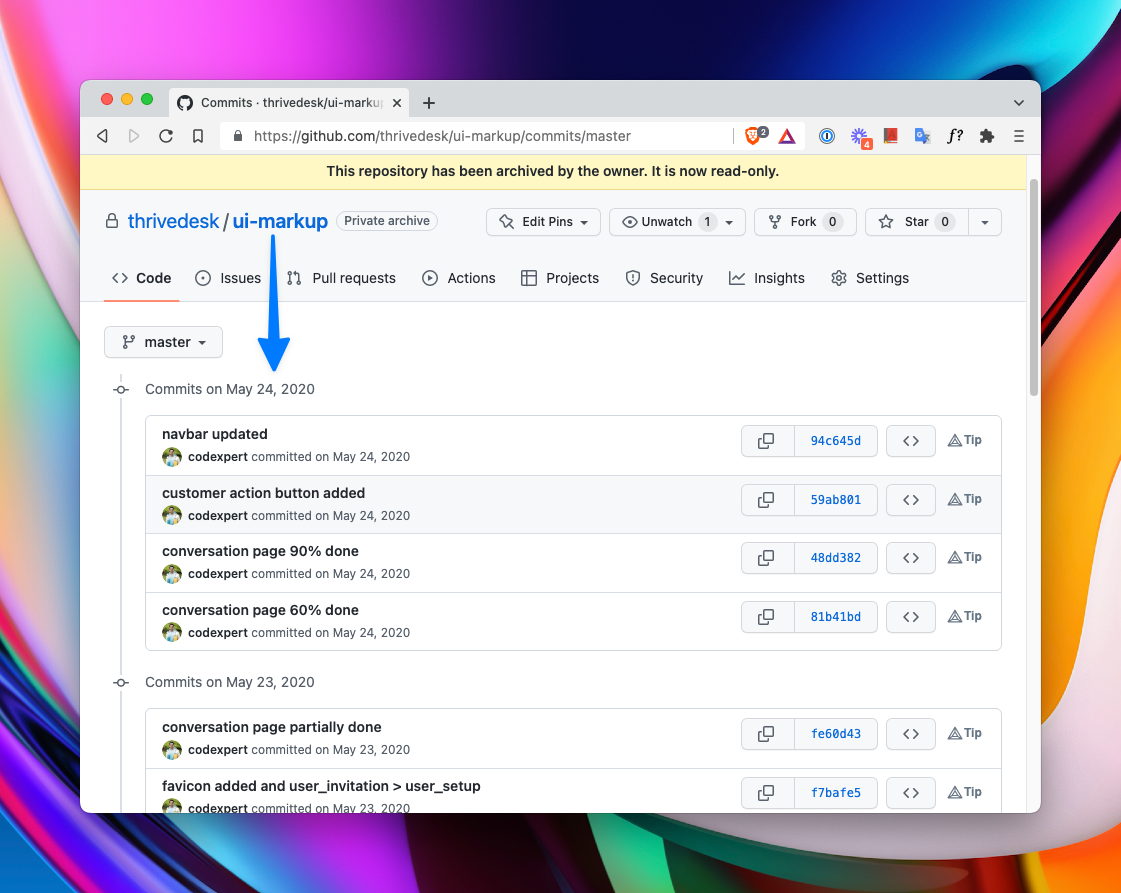
Task: Browse repository at conversation page 90% commit
Action: (911, 558)
